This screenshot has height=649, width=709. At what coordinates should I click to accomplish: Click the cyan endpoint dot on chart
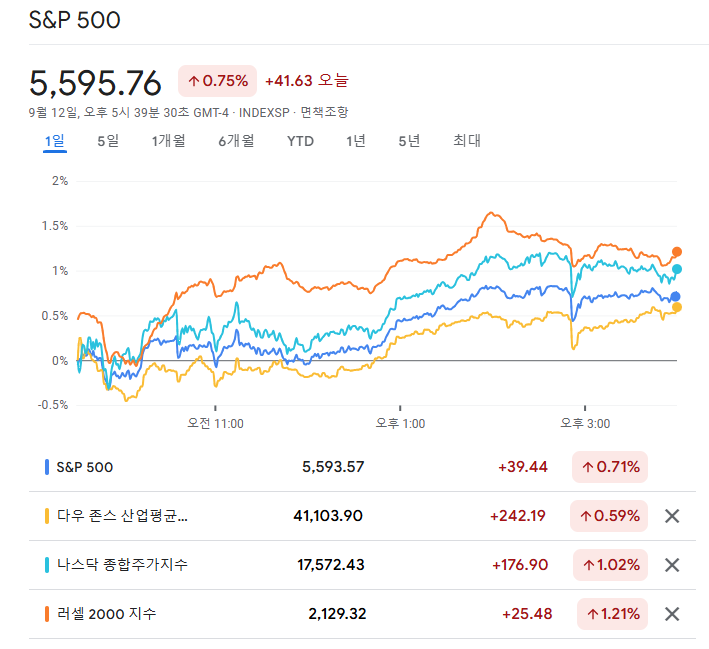[676, 270]
